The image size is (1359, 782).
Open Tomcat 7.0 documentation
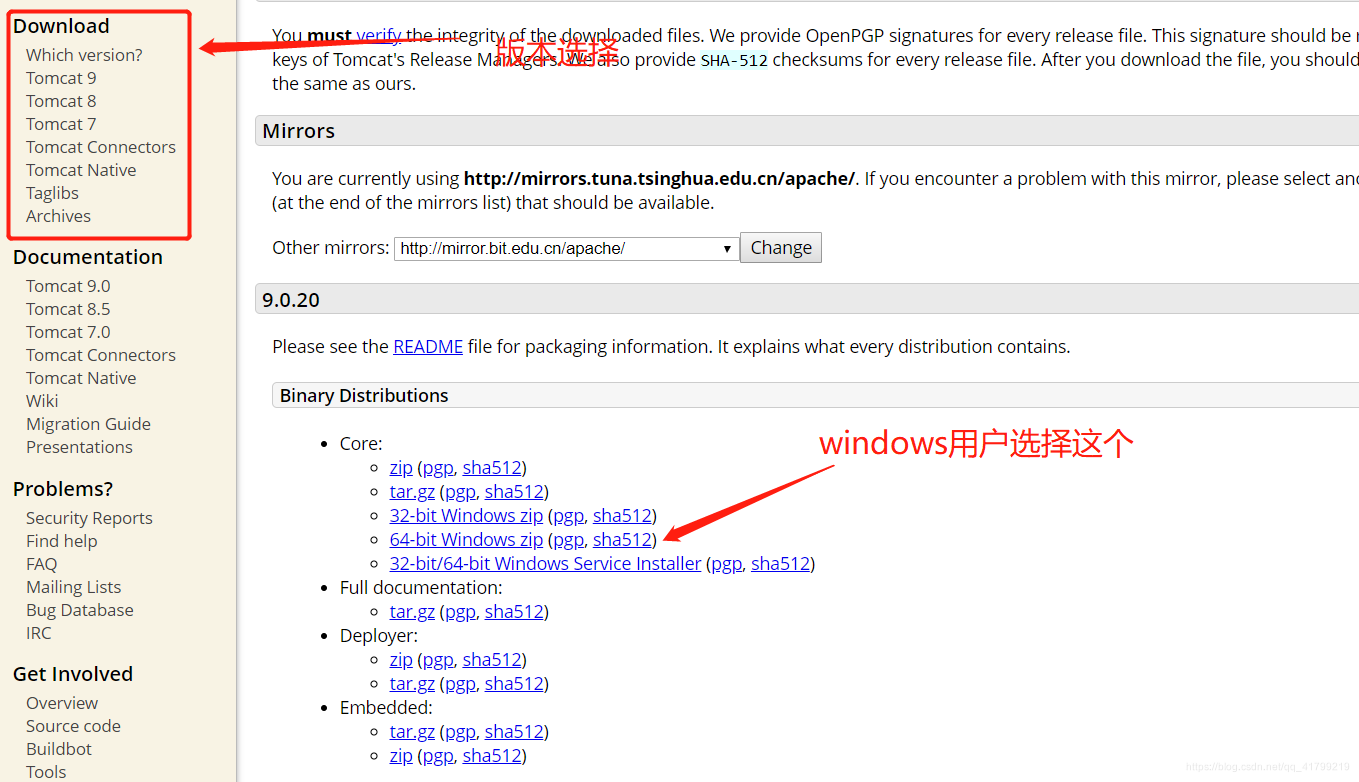click(x=68, y=332)
